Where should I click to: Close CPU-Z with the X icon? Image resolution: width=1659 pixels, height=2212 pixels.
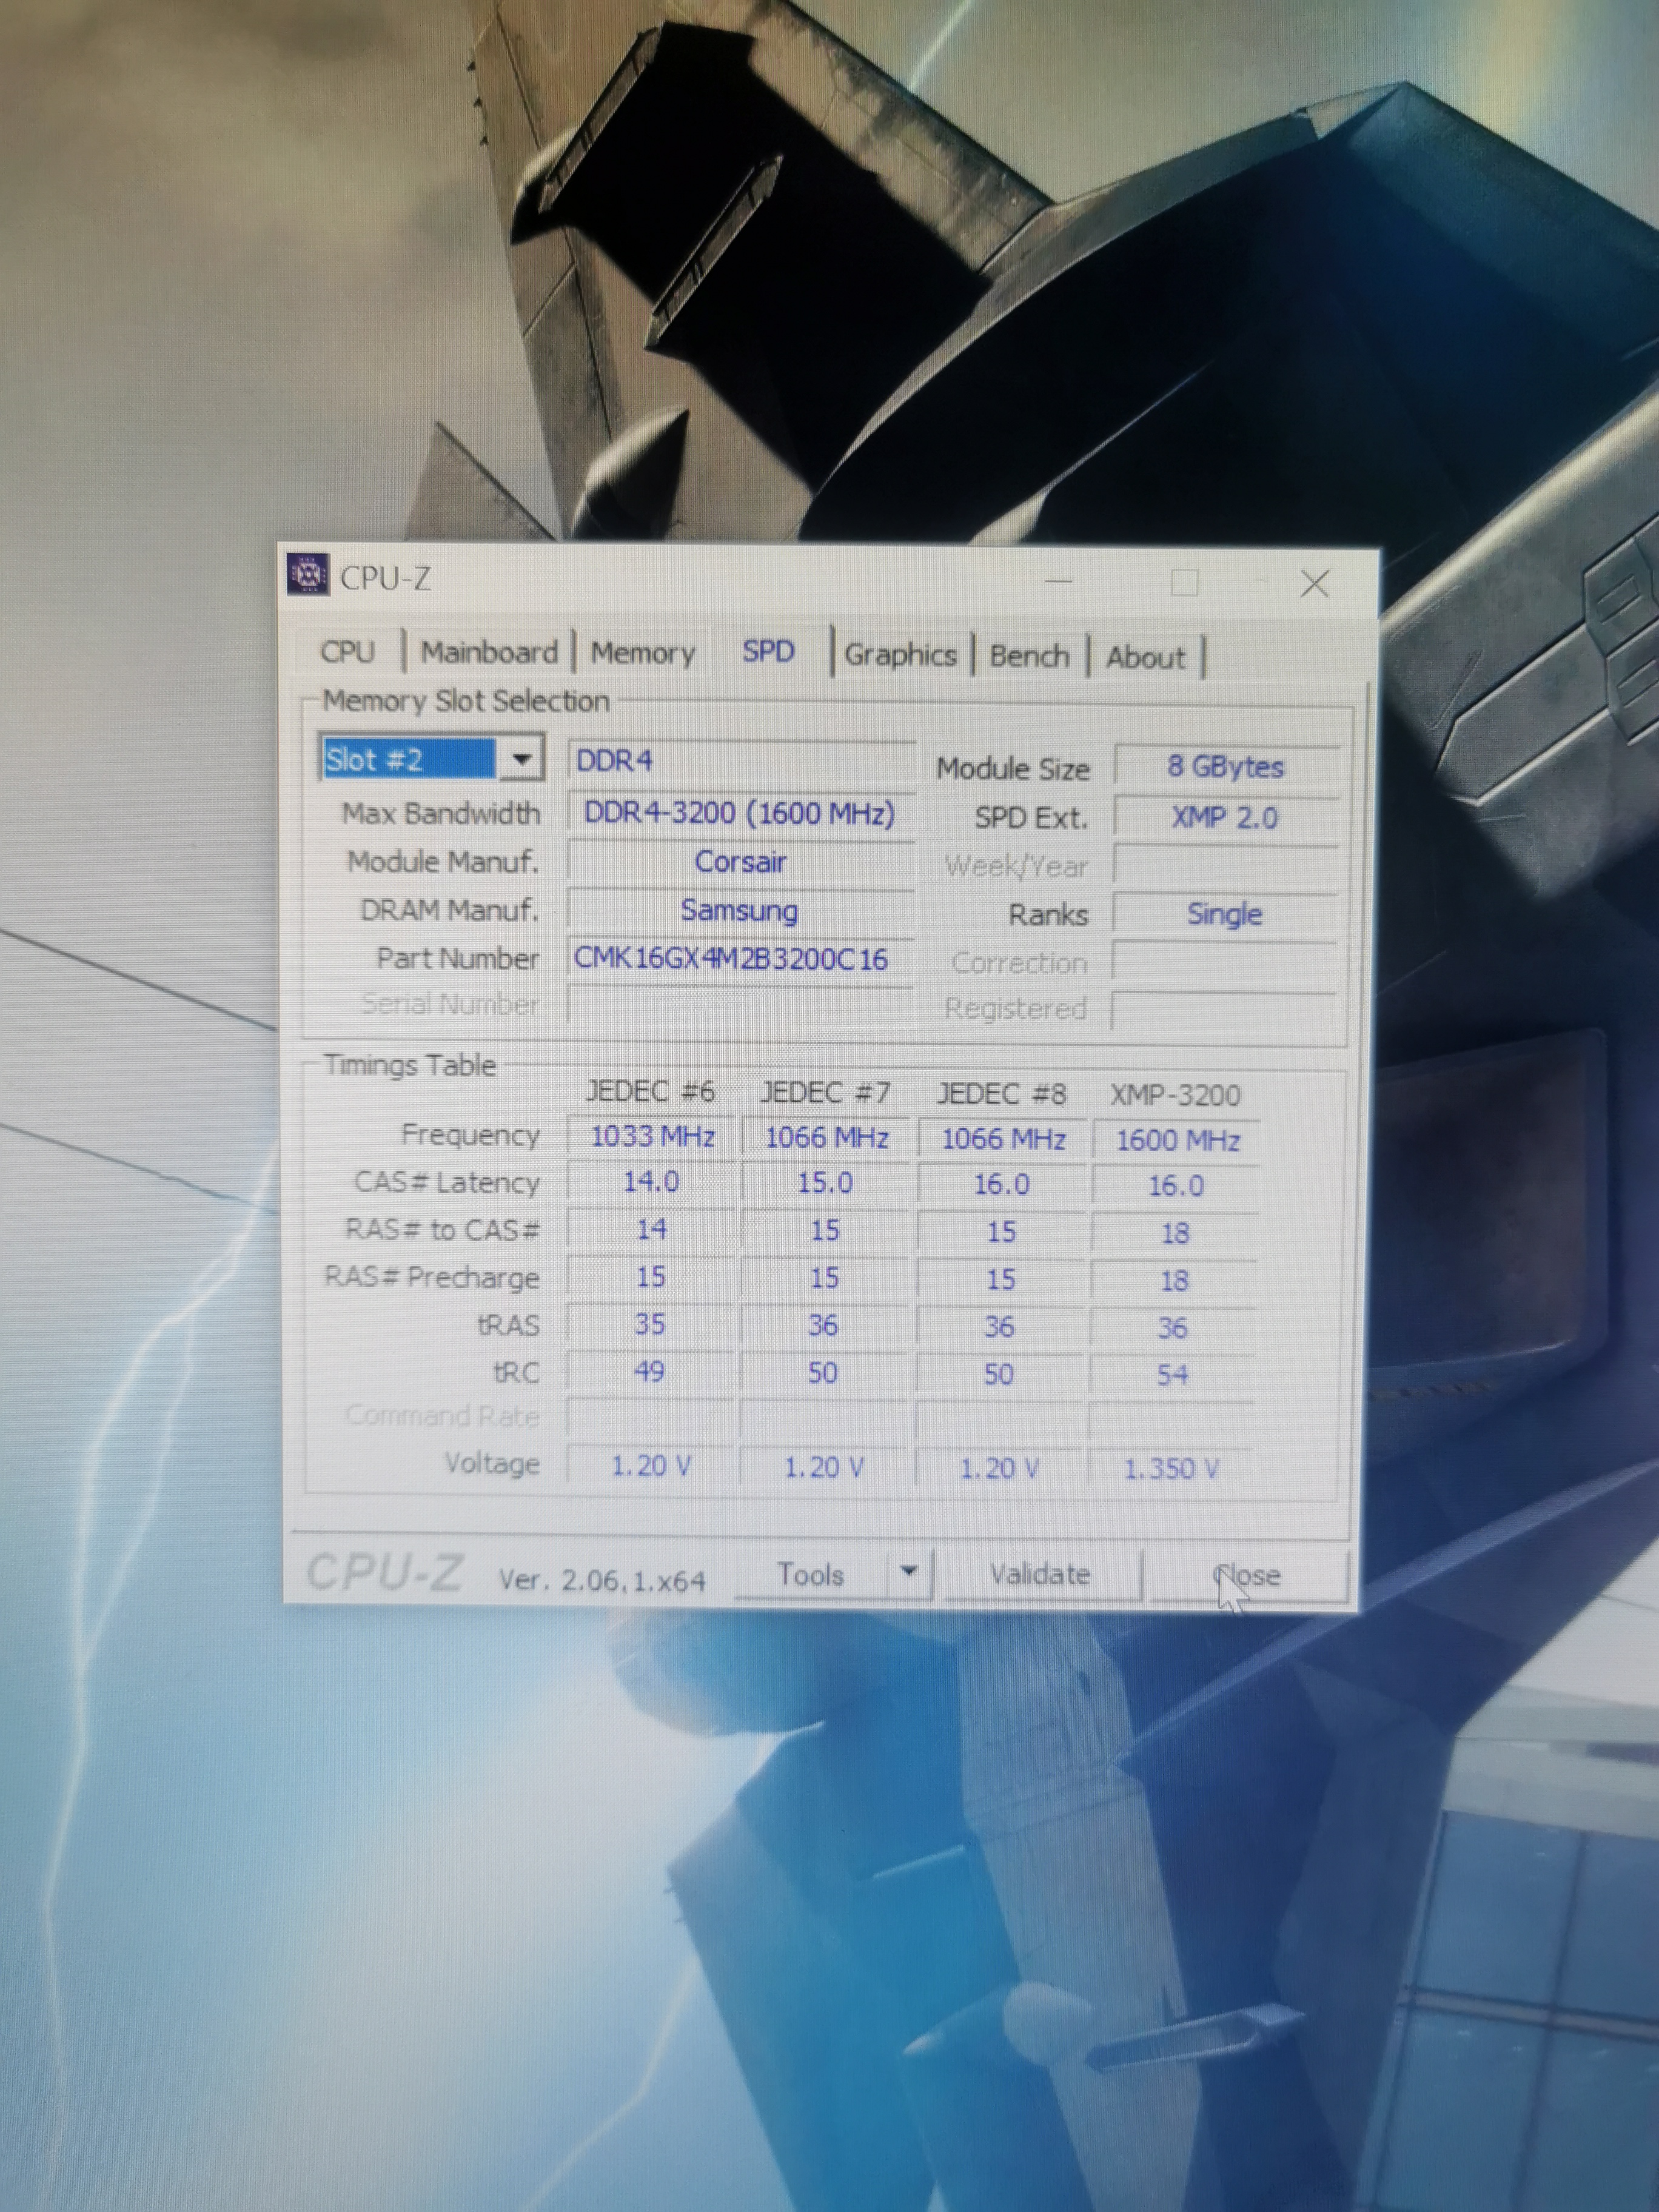point(1314,583)
